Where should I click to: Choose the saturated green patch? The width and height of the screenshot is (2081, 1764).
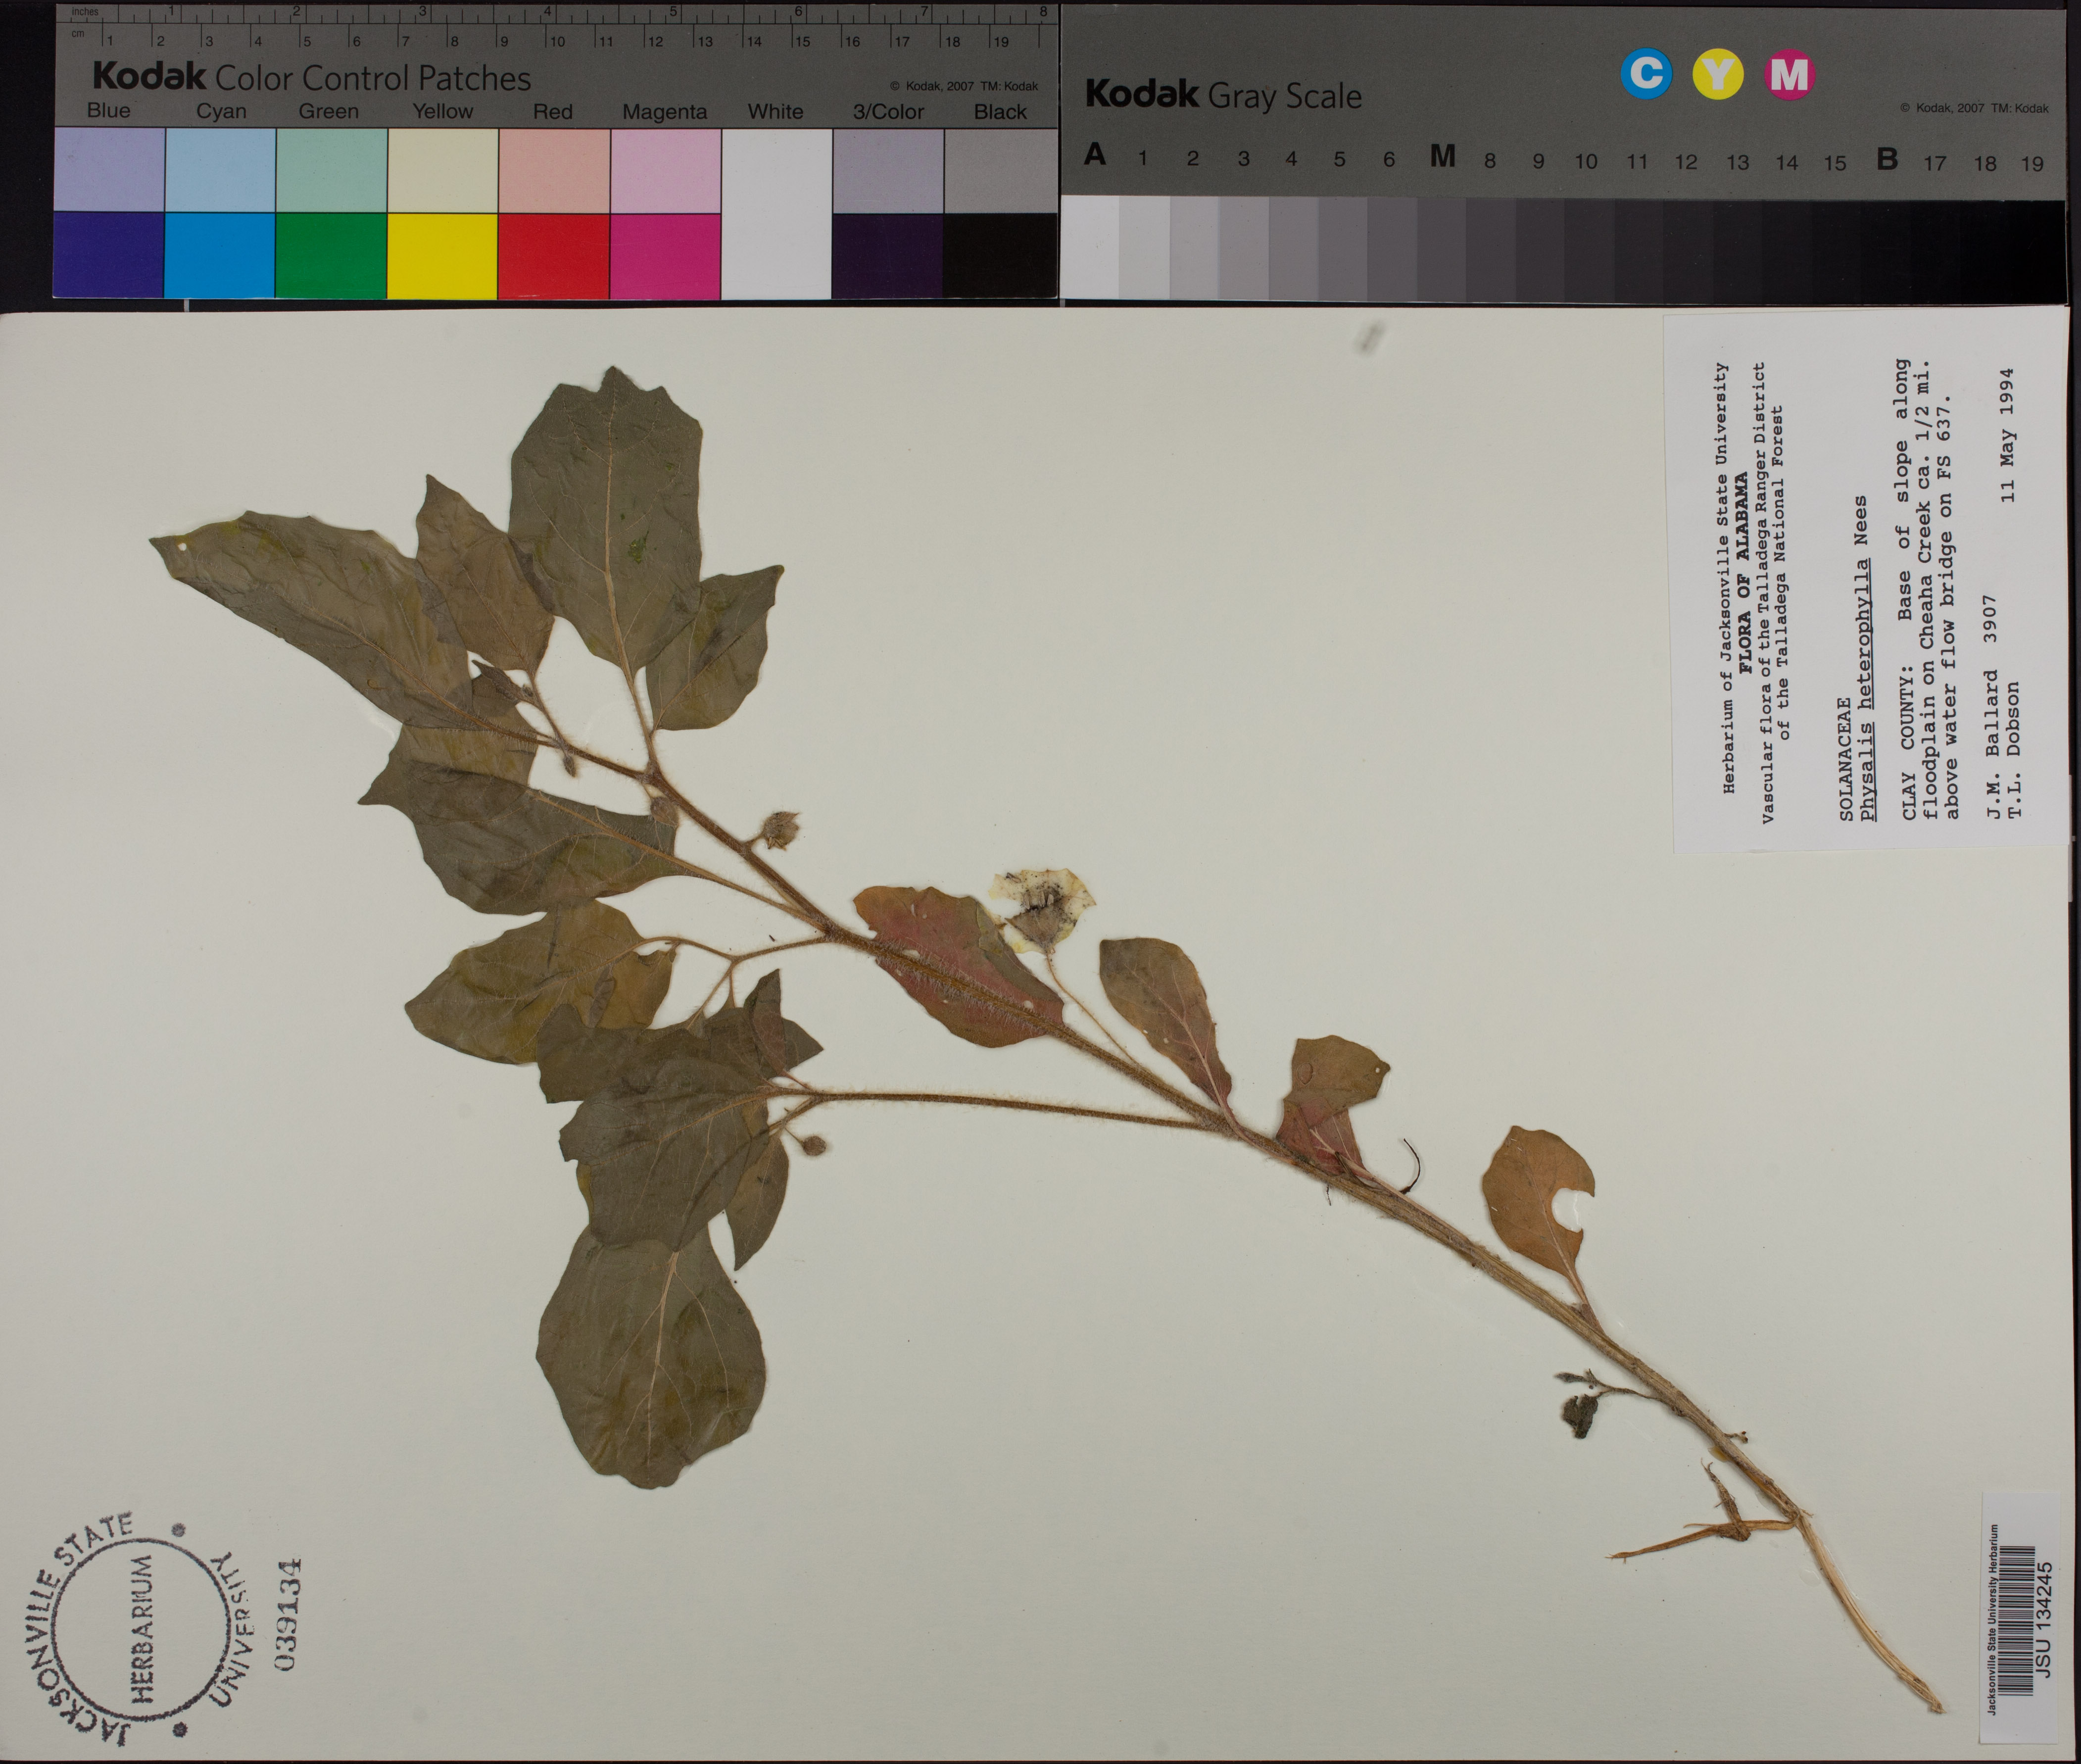pyautogui.click(x=331, y=255)
